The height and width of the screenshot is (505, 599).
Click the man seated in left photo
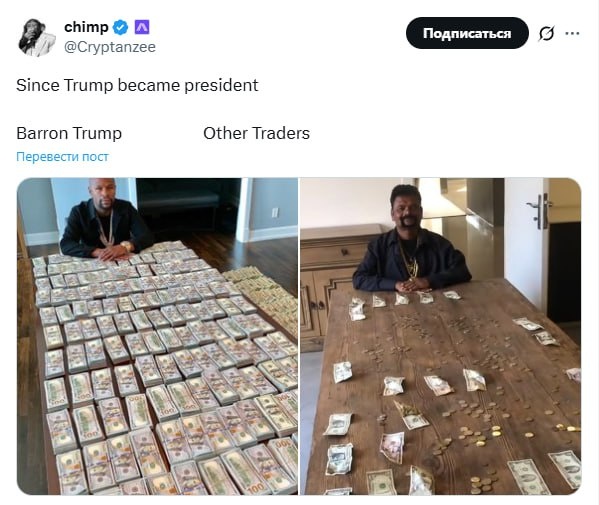tap(105, 220)
